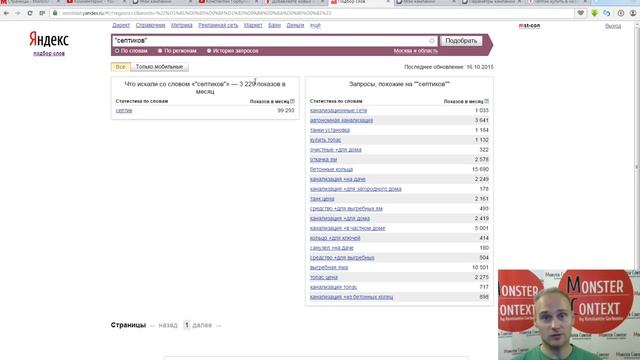This screenshot has width=640, height=360.
Task: Go forward with the browser forward arrow
Action: pos(18,13)
